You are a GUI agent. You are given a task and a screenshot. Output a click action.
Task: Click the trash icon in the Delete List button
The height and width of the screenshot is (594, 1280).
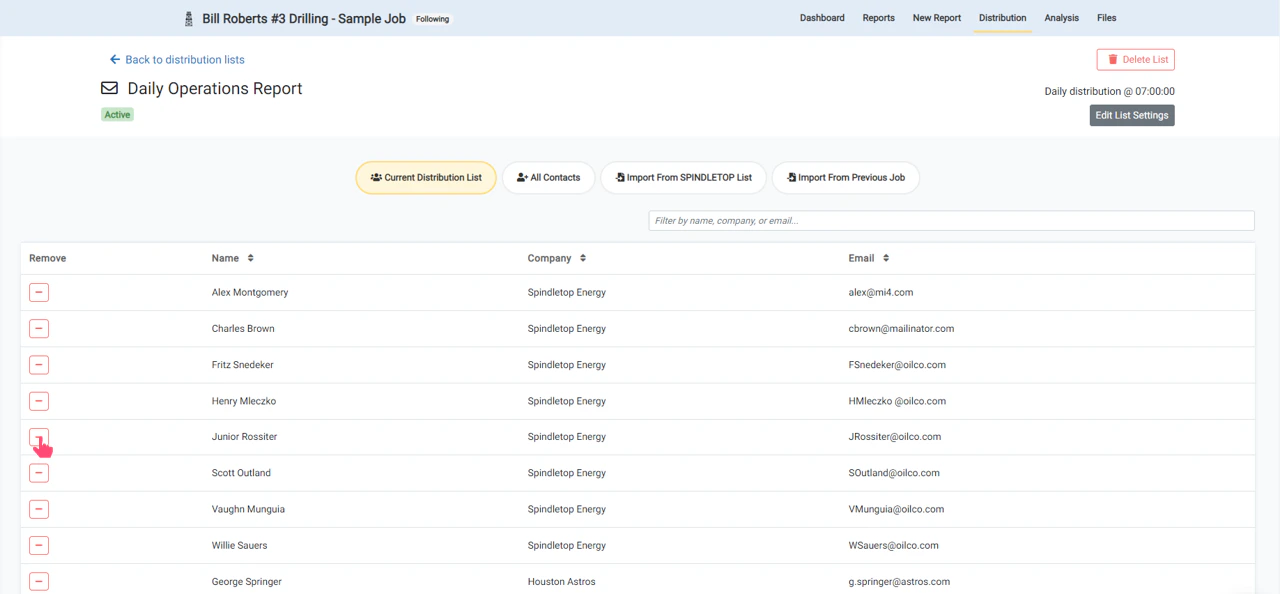pos(1112,59)
